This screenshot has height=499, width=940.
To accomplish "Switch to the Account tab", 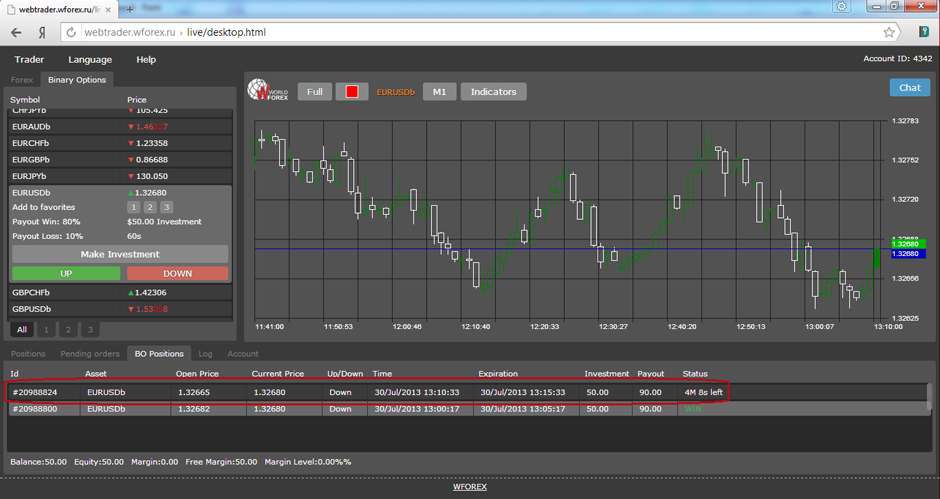I will click(243, 354).
